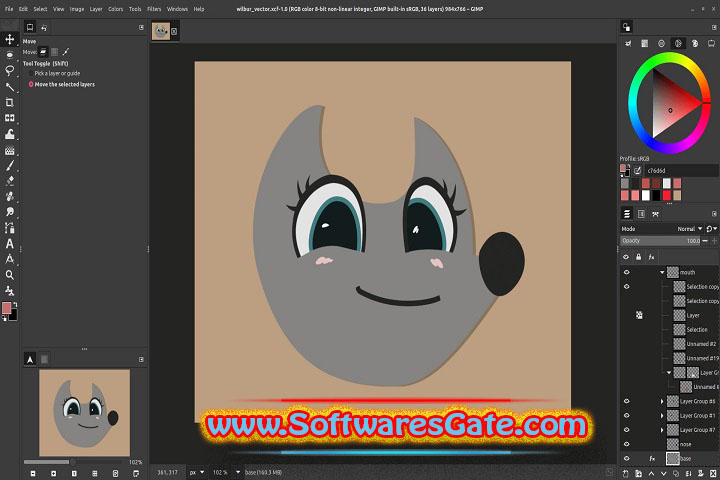The width and height of the screenshot is (720, 480).
Task: Add a mask to the selected layer
Action: pyautogui.click(x=701, y=474)
